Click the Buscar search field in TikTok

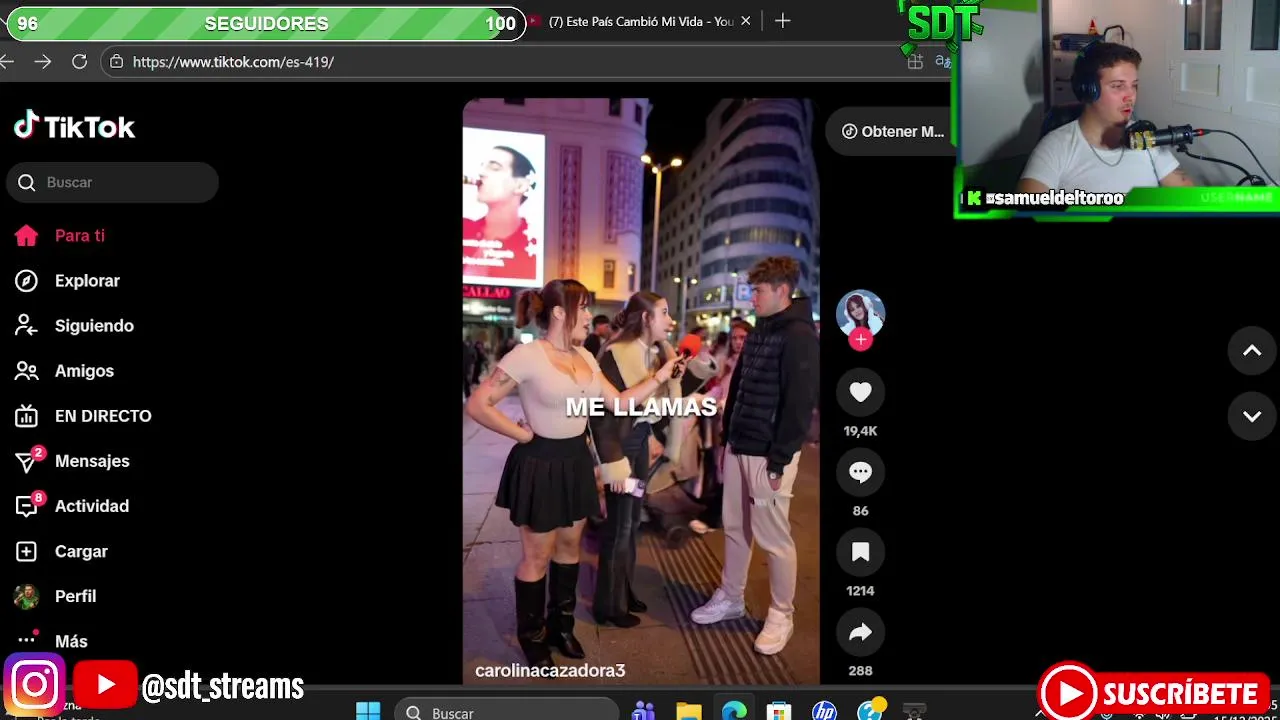[112, 182]
